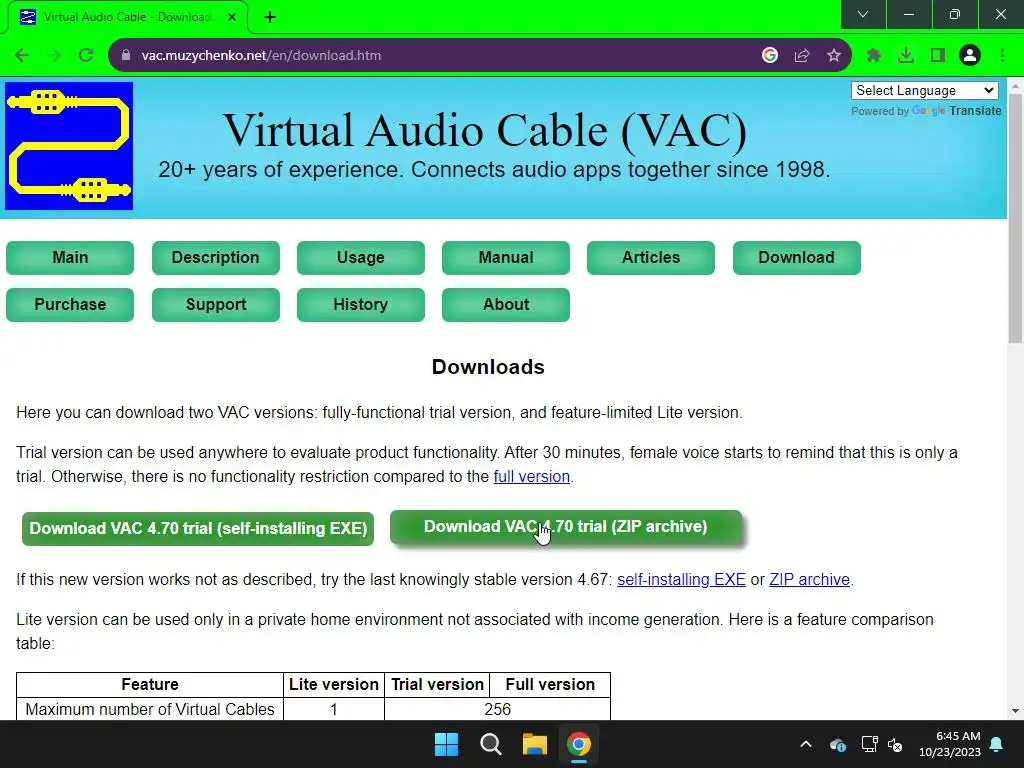Image resolution: width=1024 pixels, height=768 pixels.
Task: Open the Purchase page
Action: coord(70,304)
